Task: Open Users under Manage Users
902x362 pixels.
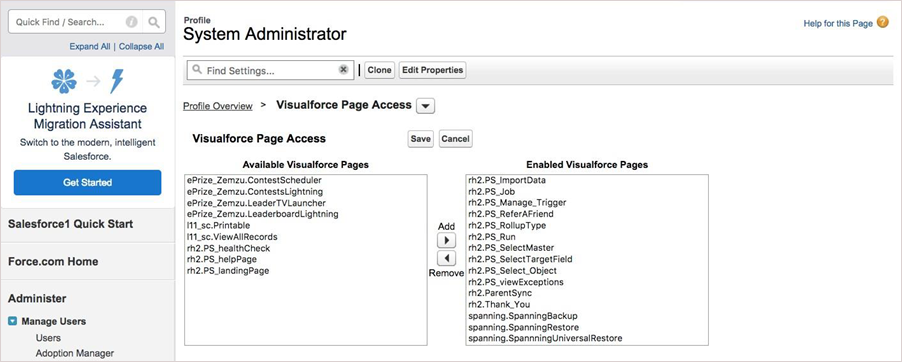Action: click(x=48, y=338)
